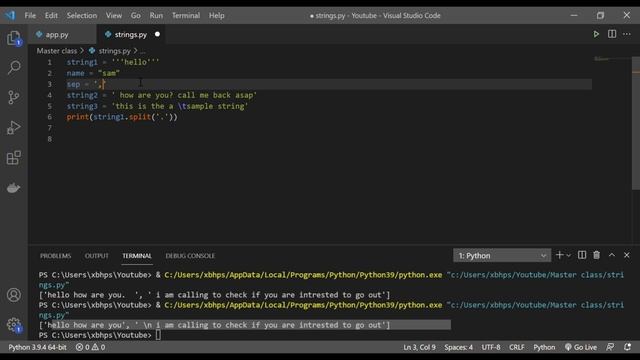
Task: Run Python file with play icon
Action: tap(596, 34)
